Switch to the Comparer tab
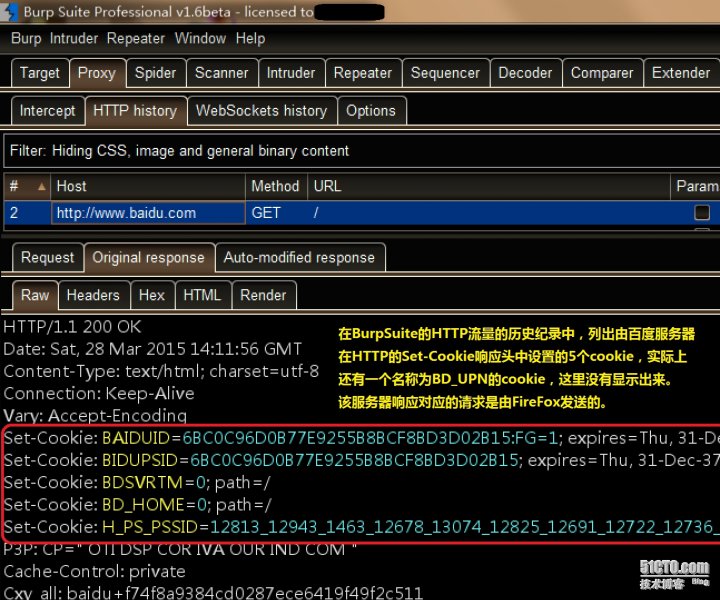Screen dimensions: 720x600 click(x=602, y=73)
